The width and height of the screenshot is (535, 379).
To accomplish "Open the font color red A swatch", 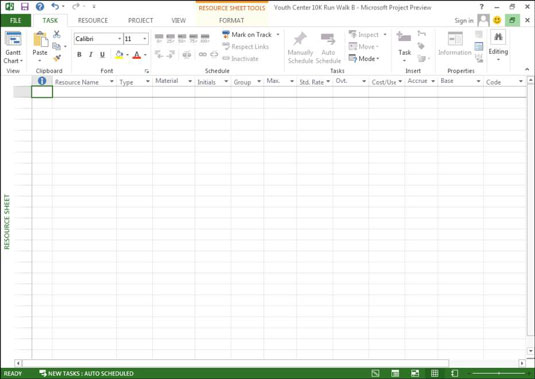I will coord(137,55).
